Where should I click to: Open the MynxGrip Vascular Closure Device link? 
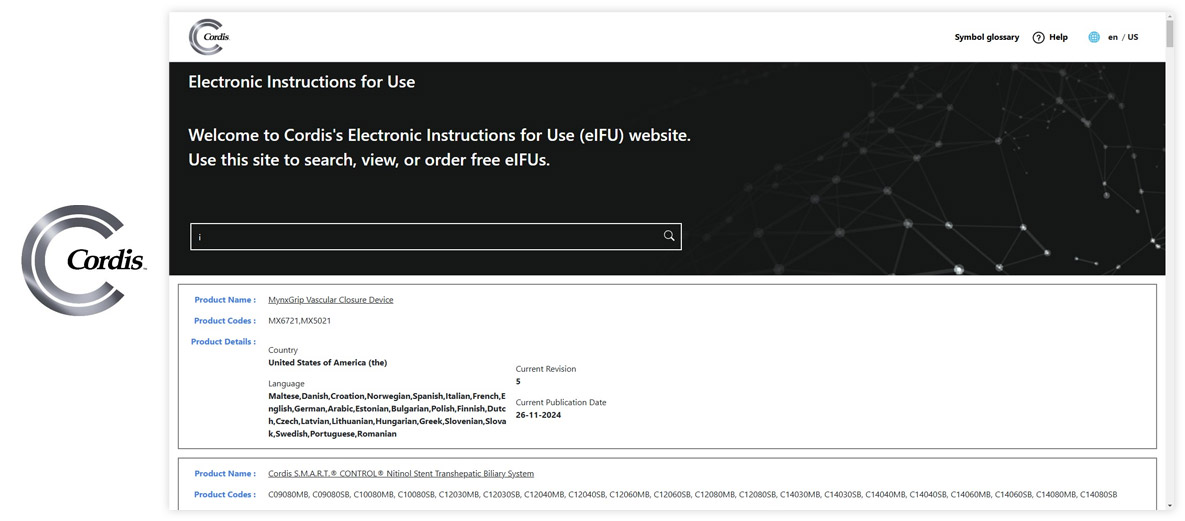point(330,300)
